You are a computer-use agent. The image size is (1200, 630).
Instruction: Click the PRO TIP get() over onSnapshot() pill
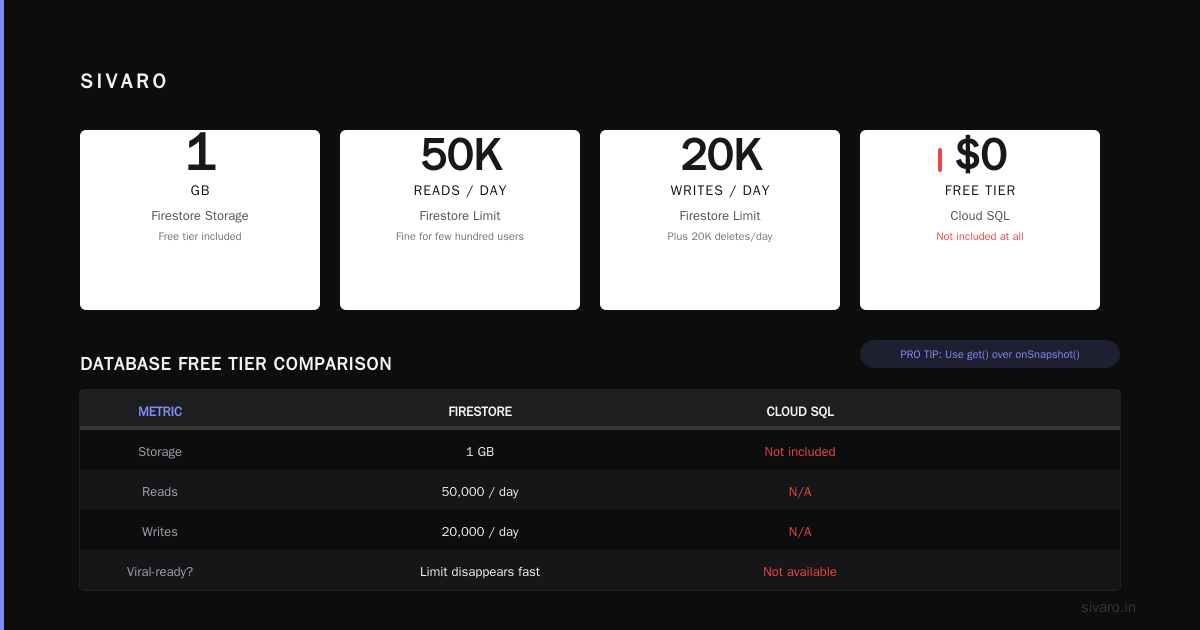pos(990,354)
